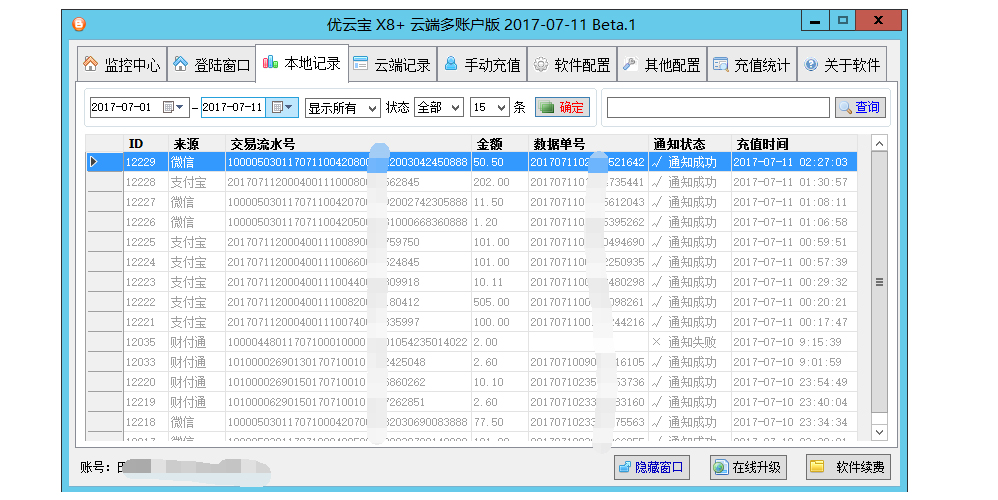The image size is (998, 500).
Task: Click the wrench icon for 其他配置
Action: 630,65
